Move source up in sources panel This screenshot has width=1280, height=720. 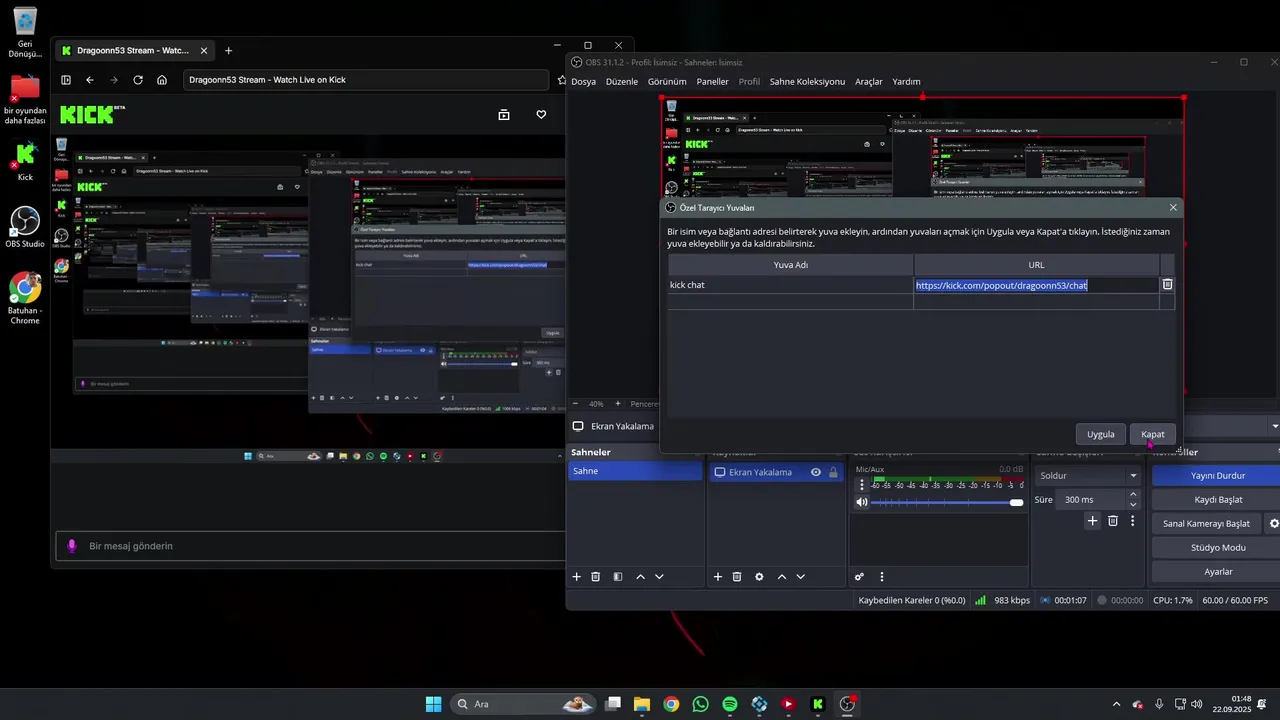point(781,577)
